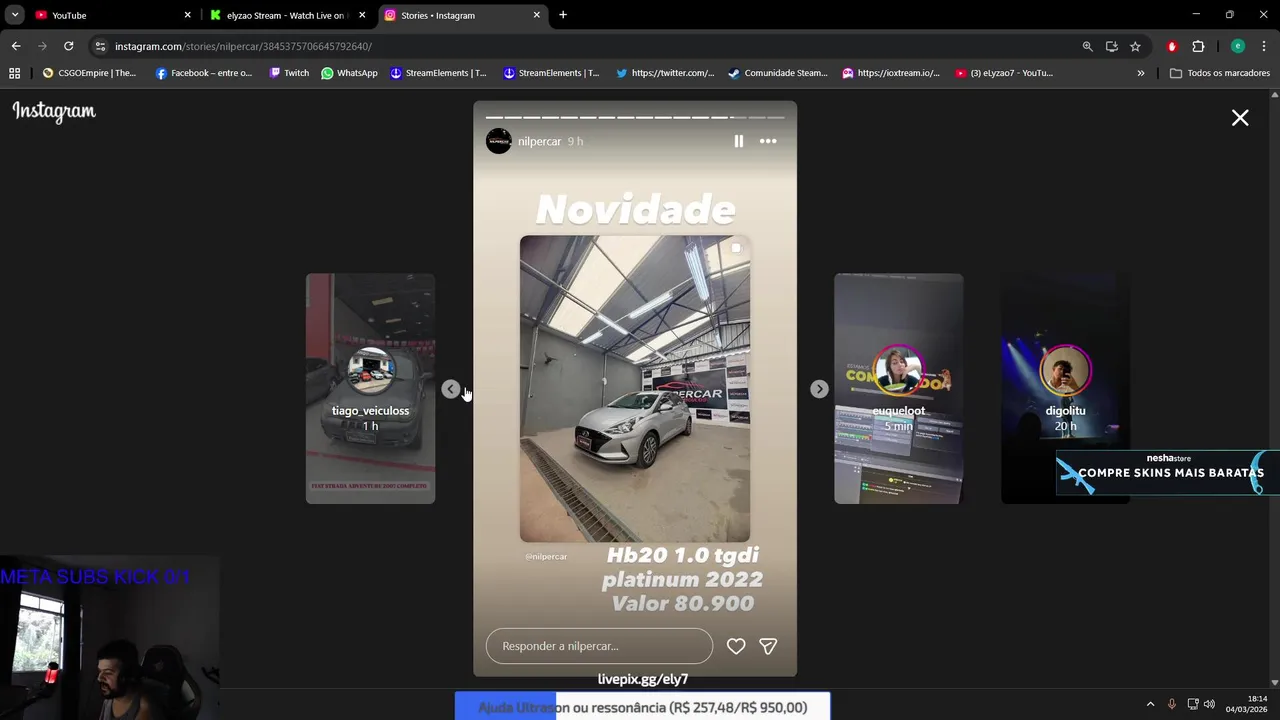Open the Comunidade Steam bookmark
The height and width of the screenshot is (720, 1280).
777,73
